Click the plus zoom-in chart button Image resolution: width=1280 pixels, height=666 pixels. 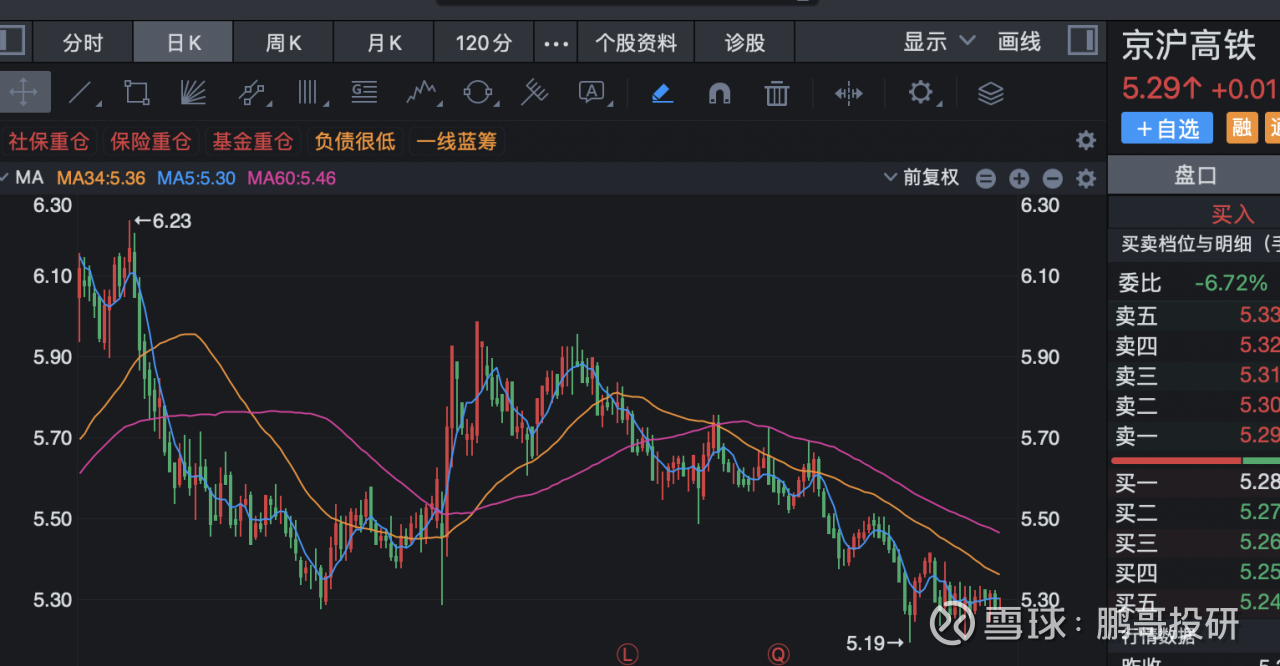pyautogui.click(x=1019, y=179)
